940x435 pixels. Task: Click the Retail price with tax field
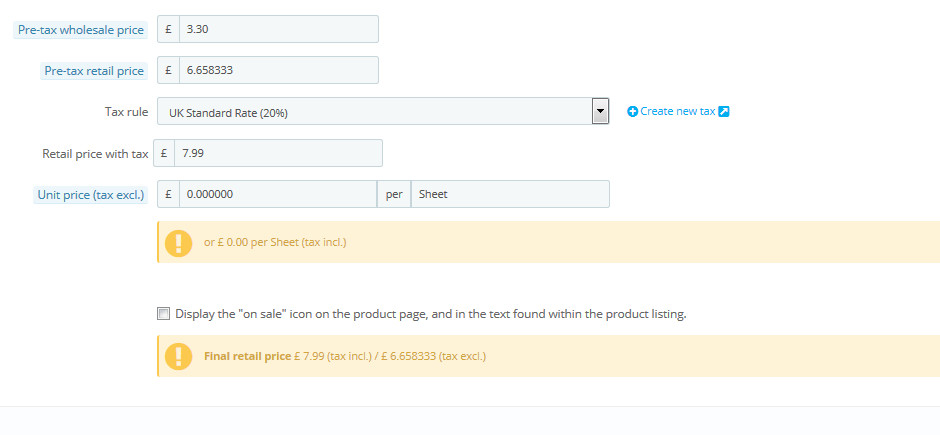(x=278, y=153)
